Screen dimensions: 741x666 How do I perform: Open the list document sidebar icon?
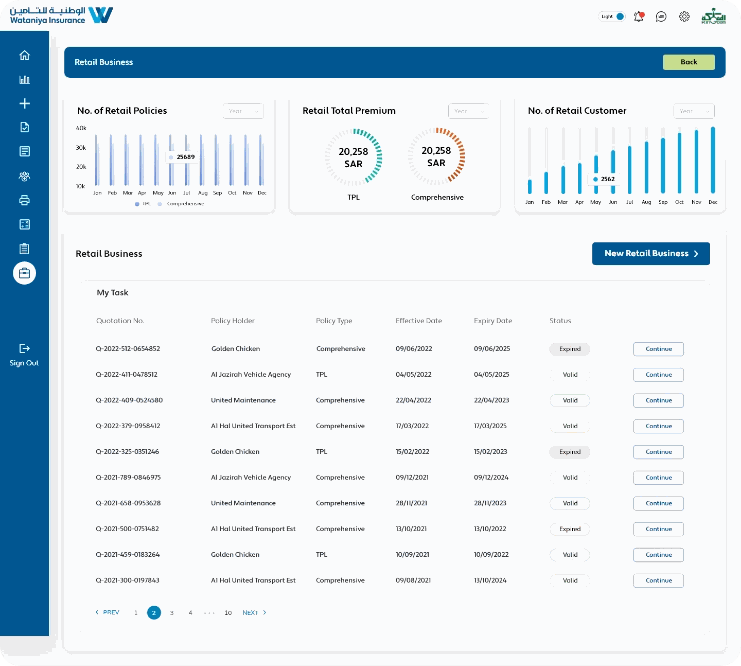coord(25,151)
